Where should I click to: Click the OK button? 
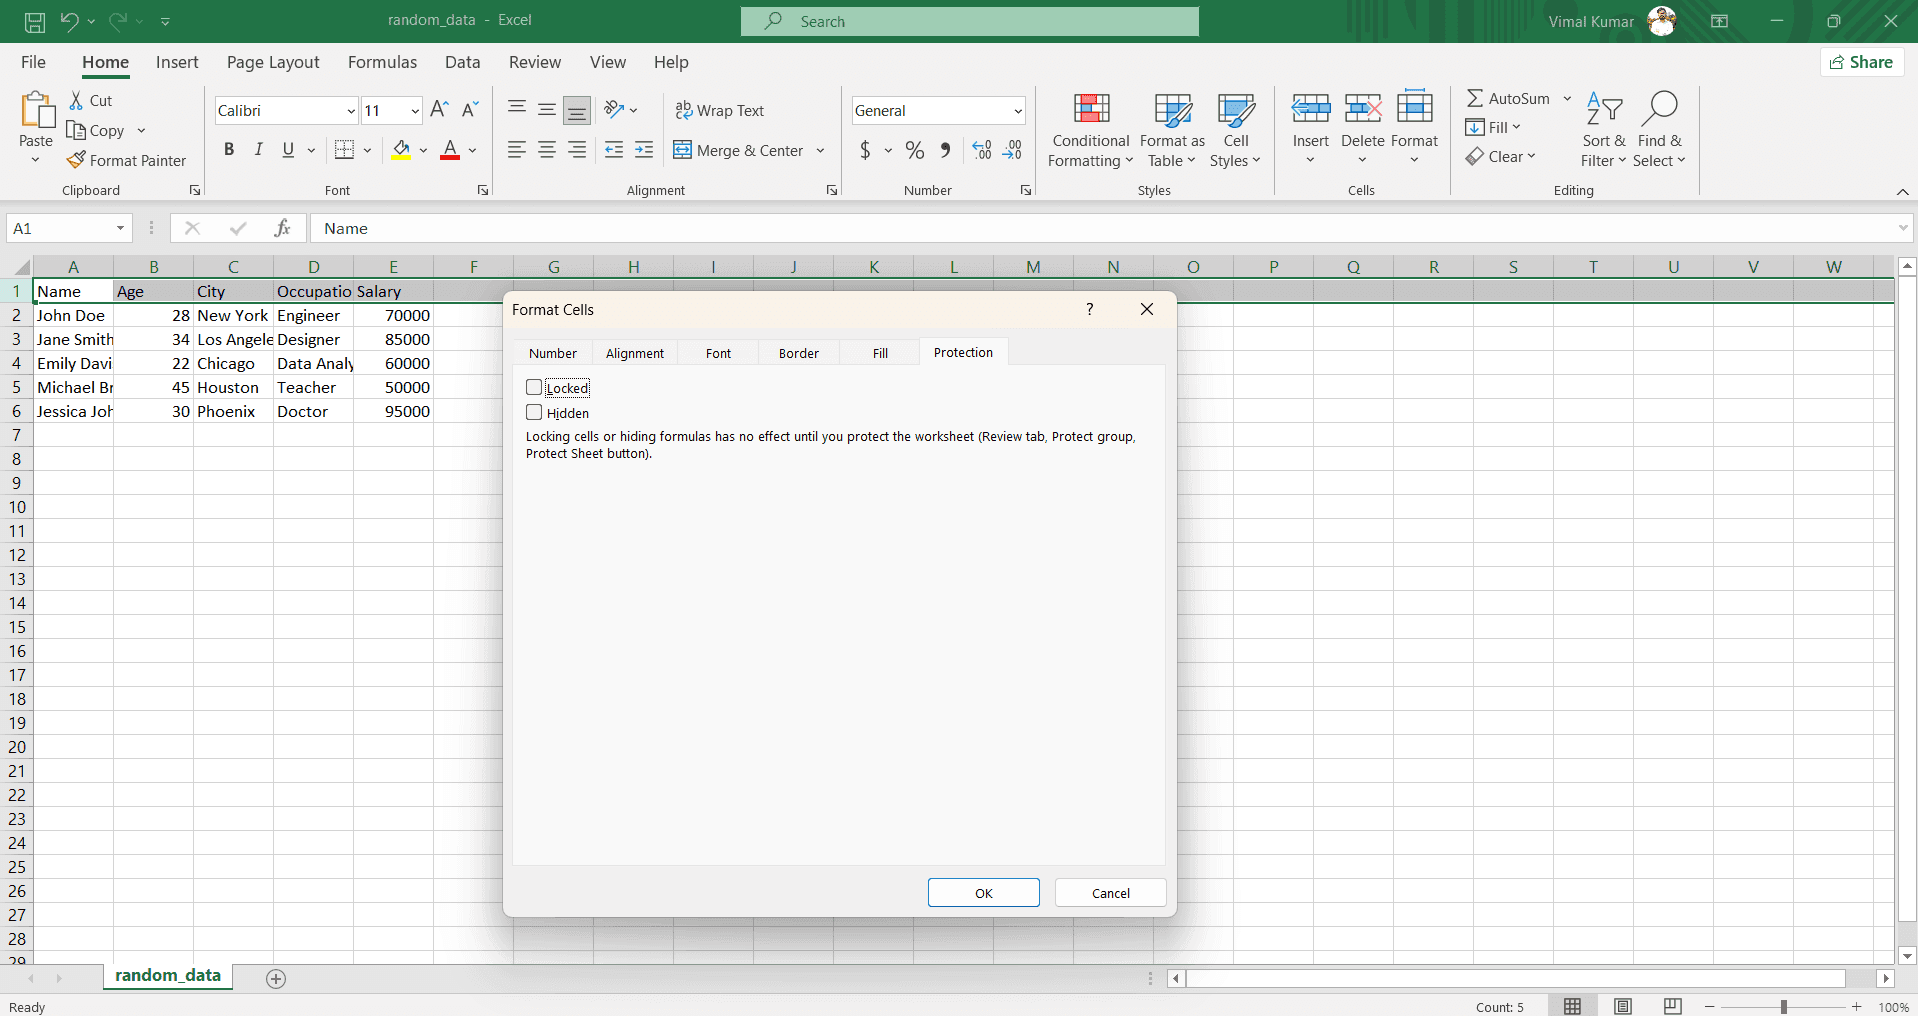(x=983, y=892)
